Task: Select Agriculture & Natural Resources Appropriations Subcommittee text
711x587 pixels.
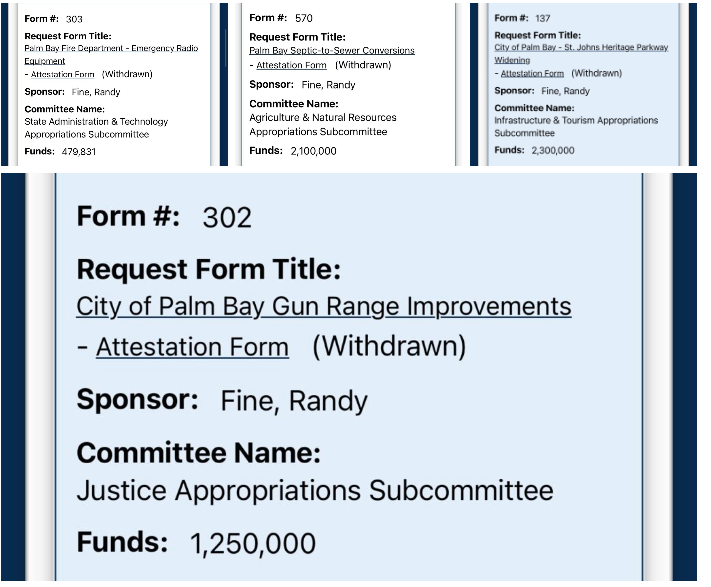Action: pyautogui.click(x=322, y=125)
